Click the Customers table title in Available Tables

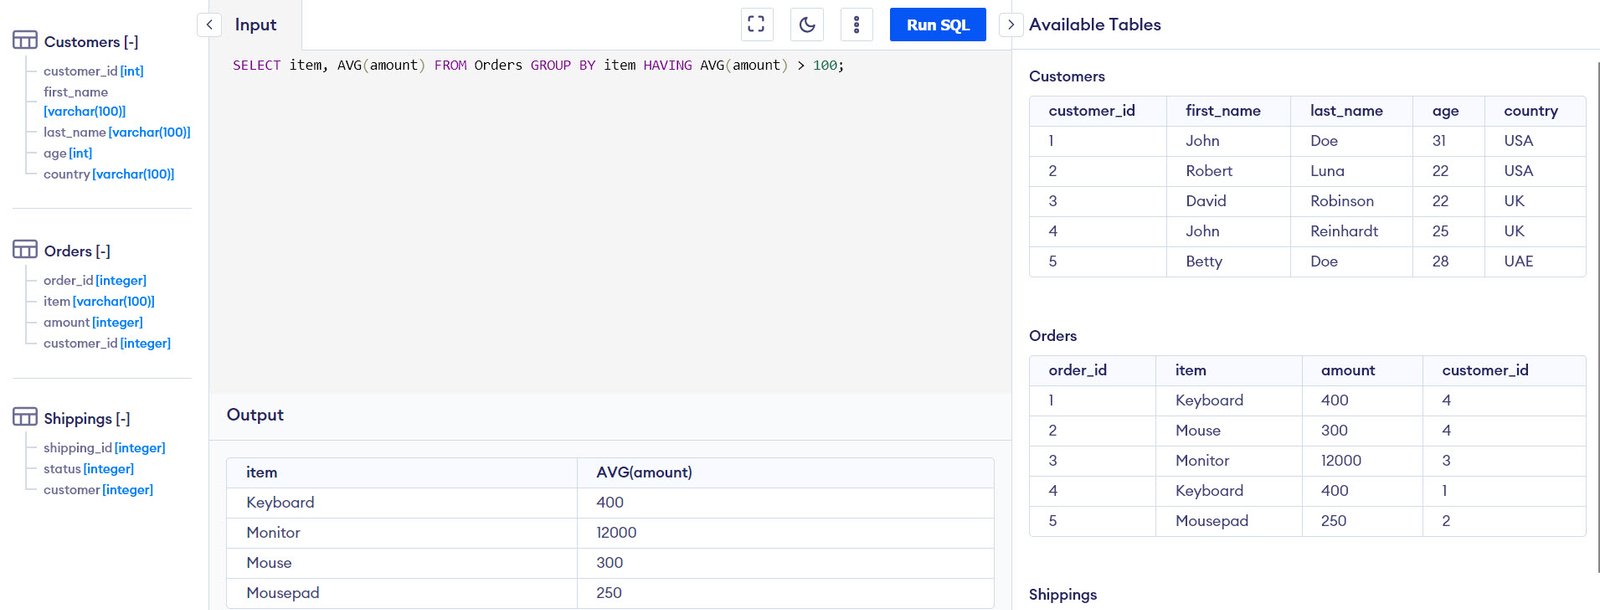[1067, 77]
